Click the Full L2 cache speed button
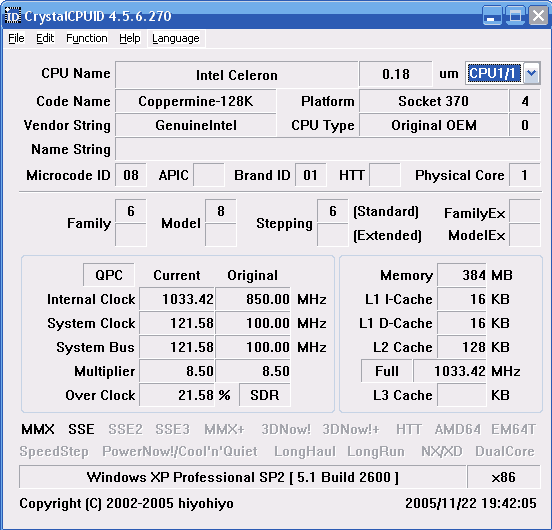 pyautogui.click(x=387, y=371)
